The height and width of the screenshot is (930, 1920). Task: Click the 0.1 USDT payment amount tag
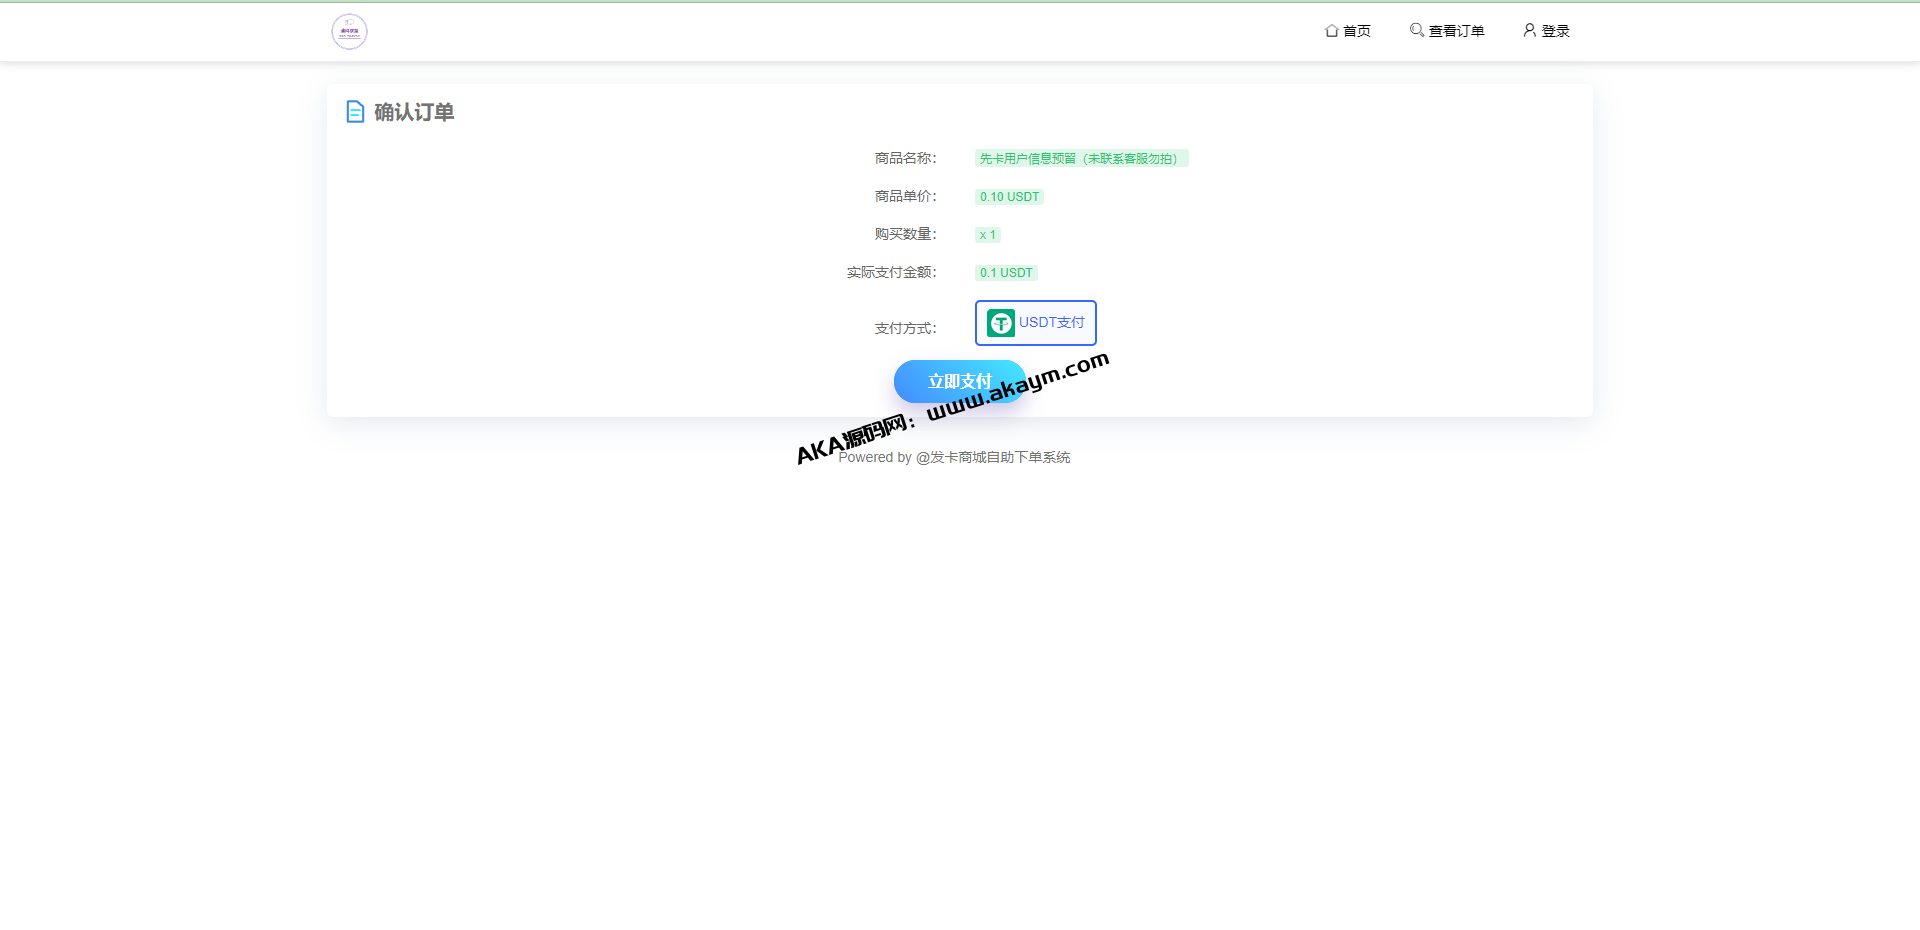[x=1006, y=273]
